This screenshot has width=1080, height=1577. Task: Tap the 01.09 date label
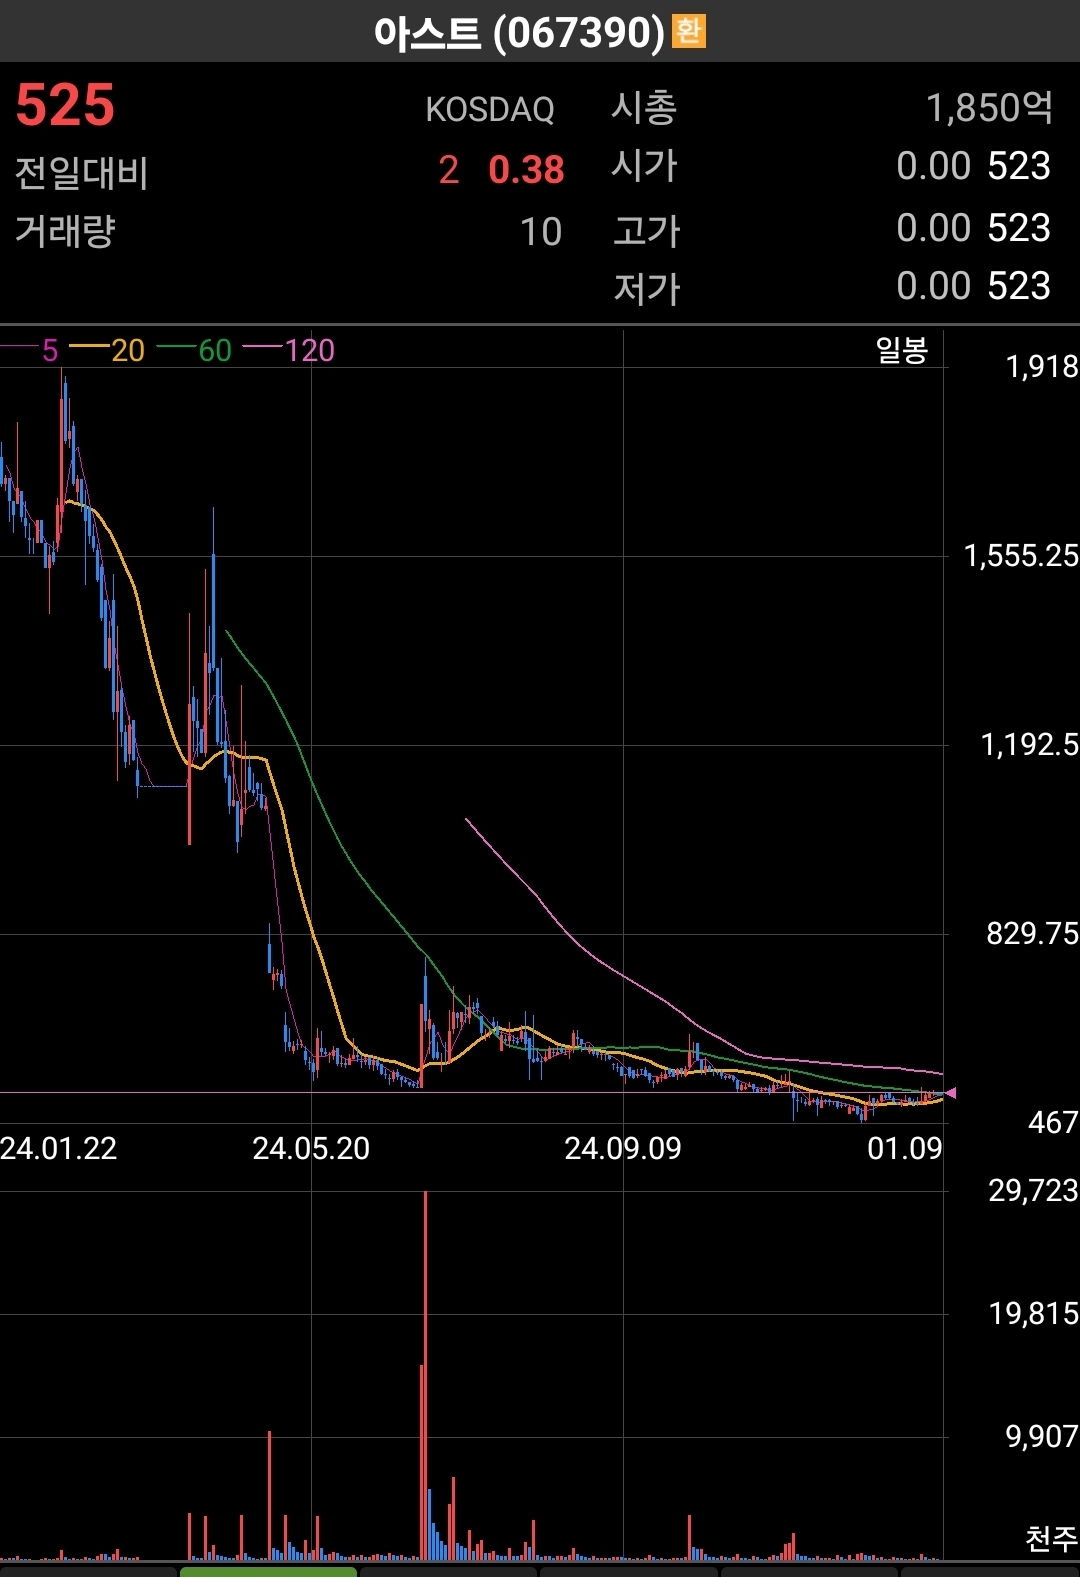(904, 1148)
